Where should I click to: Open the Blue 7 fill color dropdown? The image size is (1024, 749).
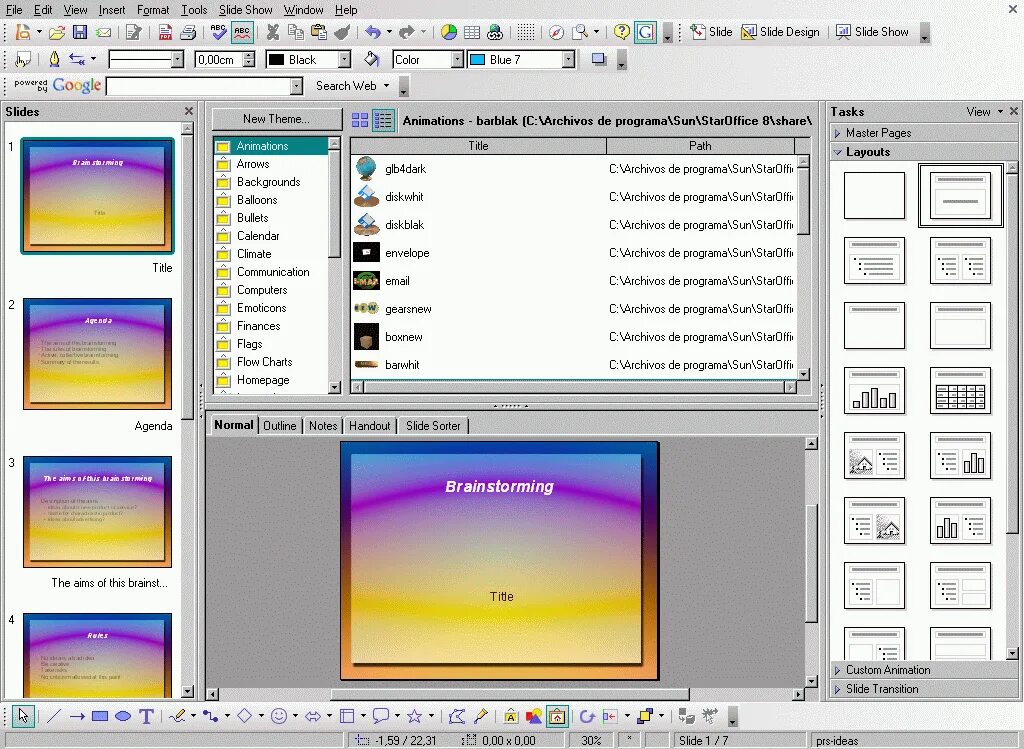pos(568,59)
